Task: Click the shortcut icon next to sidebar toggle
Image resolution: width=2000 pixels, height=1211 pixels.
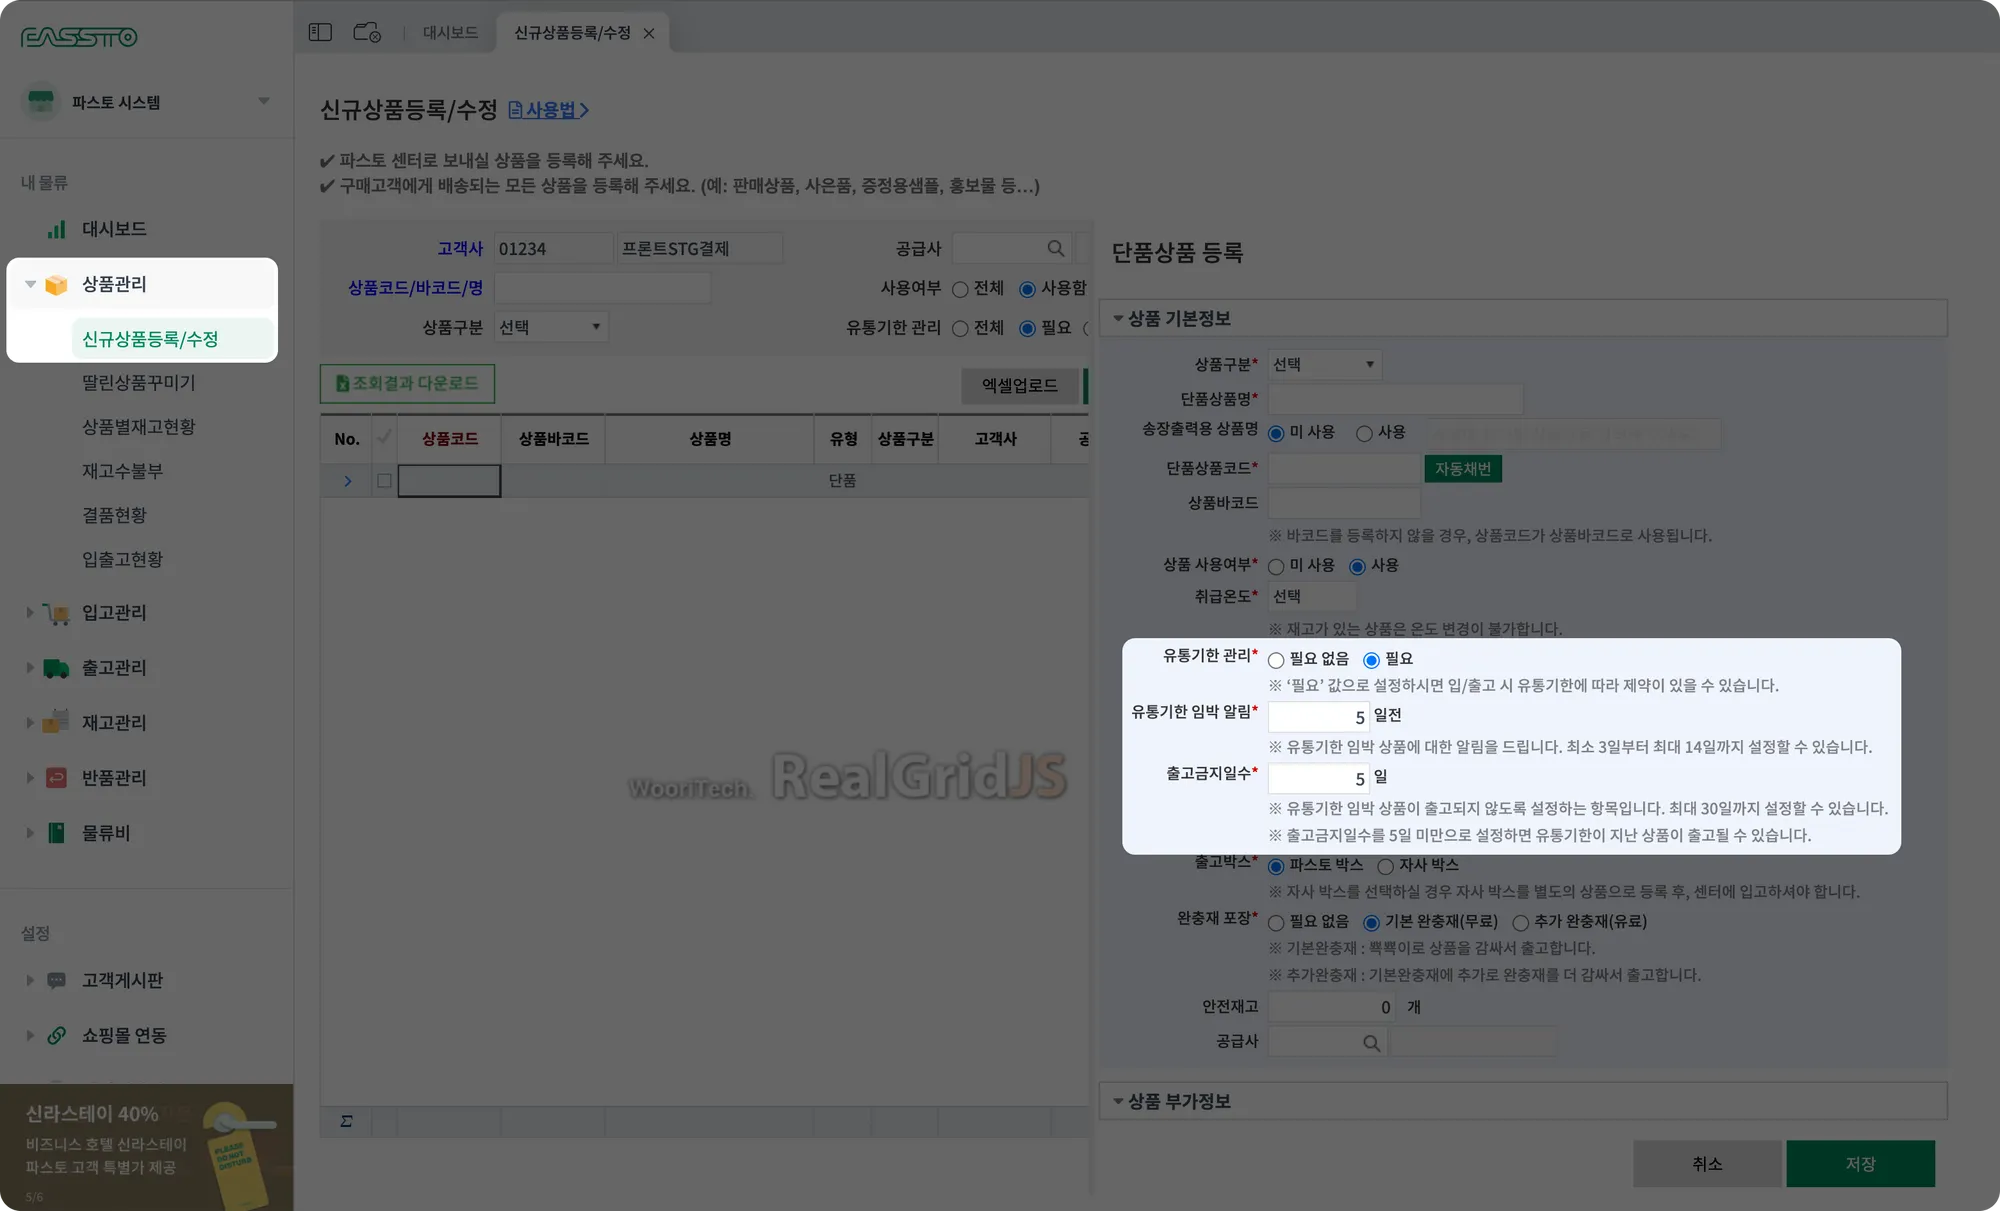Action: point(367,33)
